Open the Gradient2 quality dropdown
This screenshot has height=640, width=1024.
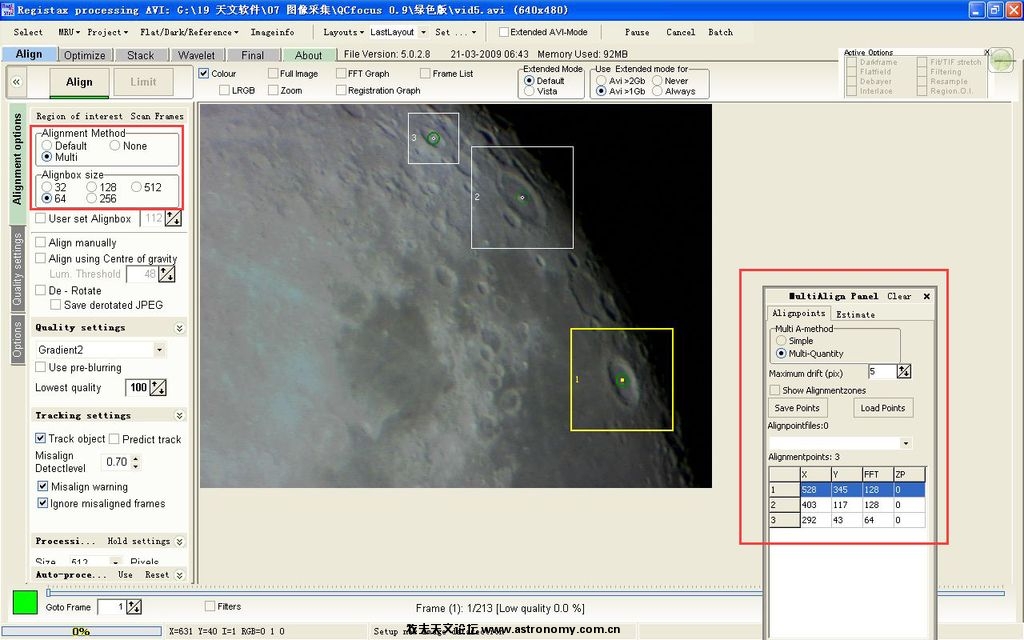pos(159,349)
